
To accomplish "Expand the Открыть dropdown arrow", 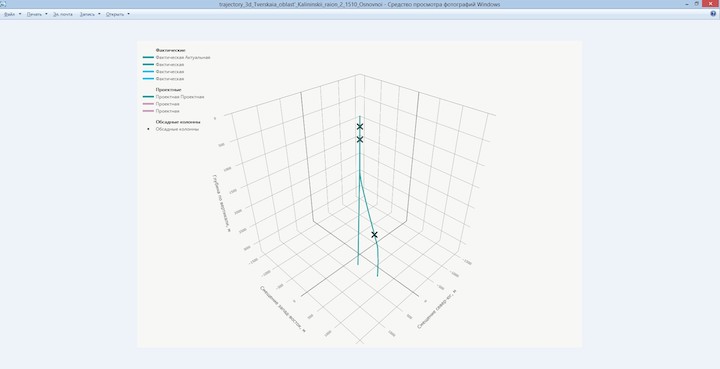I will pos(128,14).
